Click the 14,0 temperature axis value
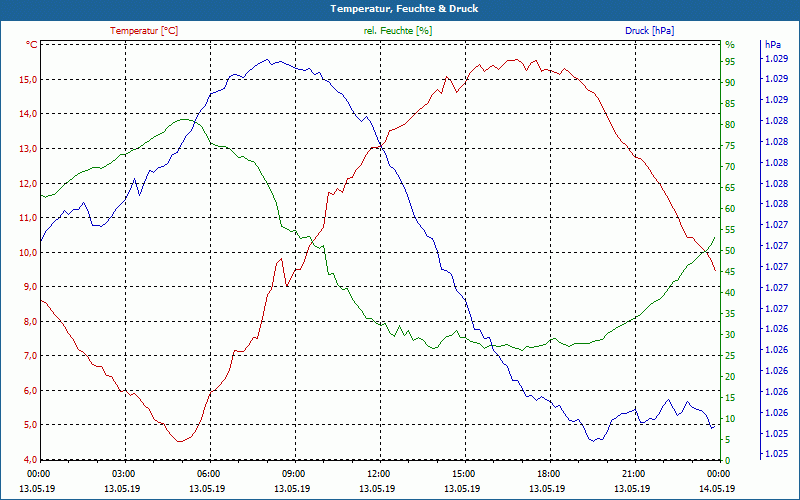The image size is (800, 500). point(29,114)
